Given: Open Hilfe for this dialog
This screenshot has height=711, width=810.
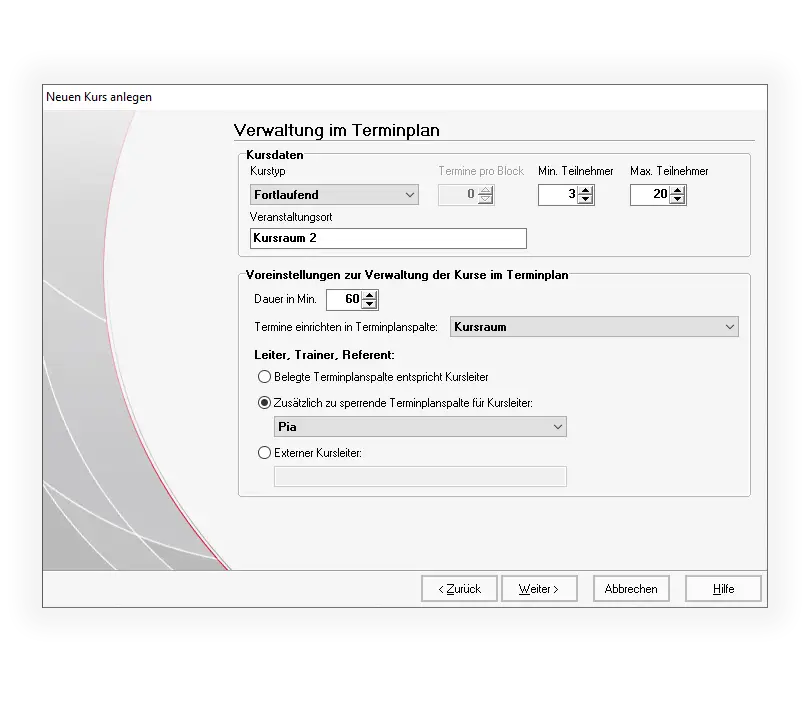Looking at the screenshot, I should coord(723,589).
